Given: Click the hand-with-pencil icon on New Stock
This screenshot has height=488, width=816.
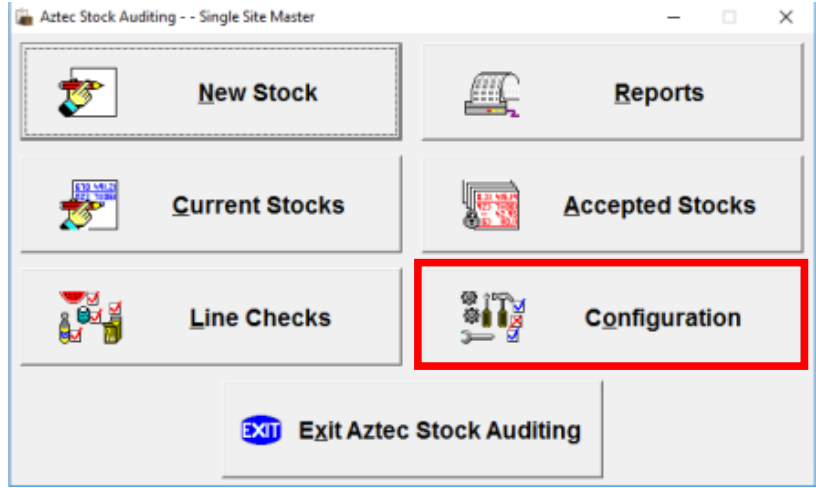Looking at the screenshot, I should [x=82, y=93].
